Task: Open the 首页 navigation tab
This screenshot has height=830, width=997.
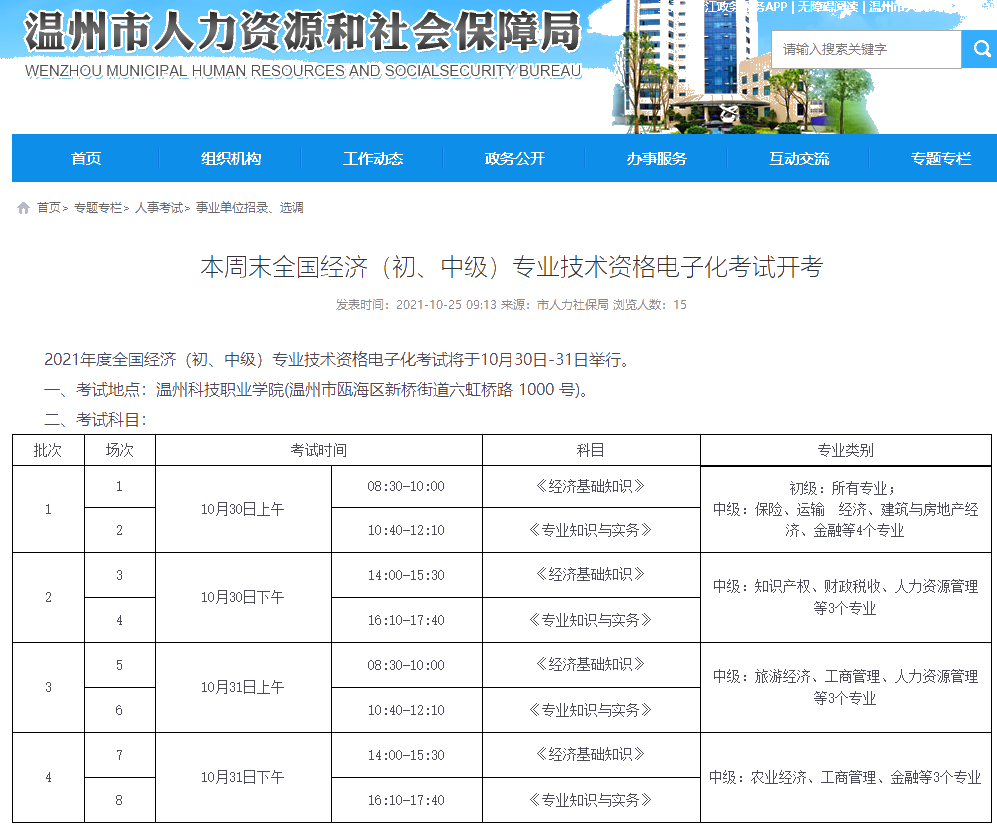Action: click(x=86, y=159)
